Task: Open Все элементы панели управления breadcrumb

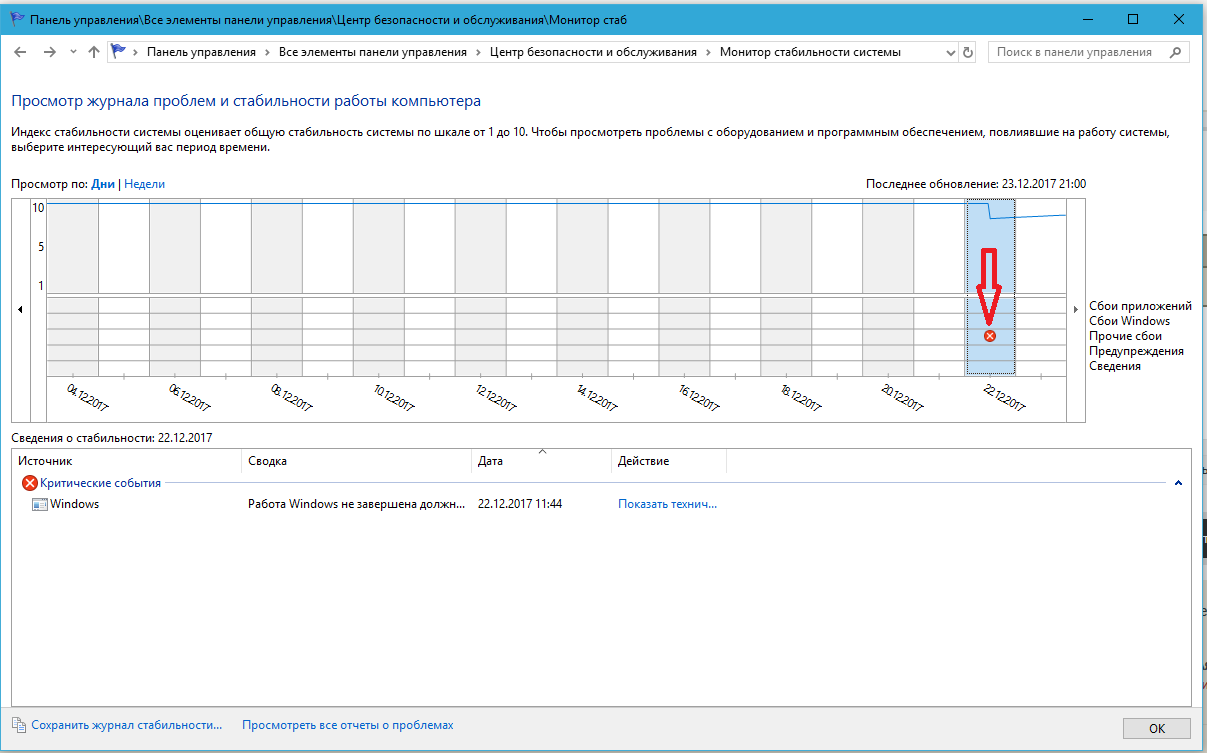Action: click(373, 52)
